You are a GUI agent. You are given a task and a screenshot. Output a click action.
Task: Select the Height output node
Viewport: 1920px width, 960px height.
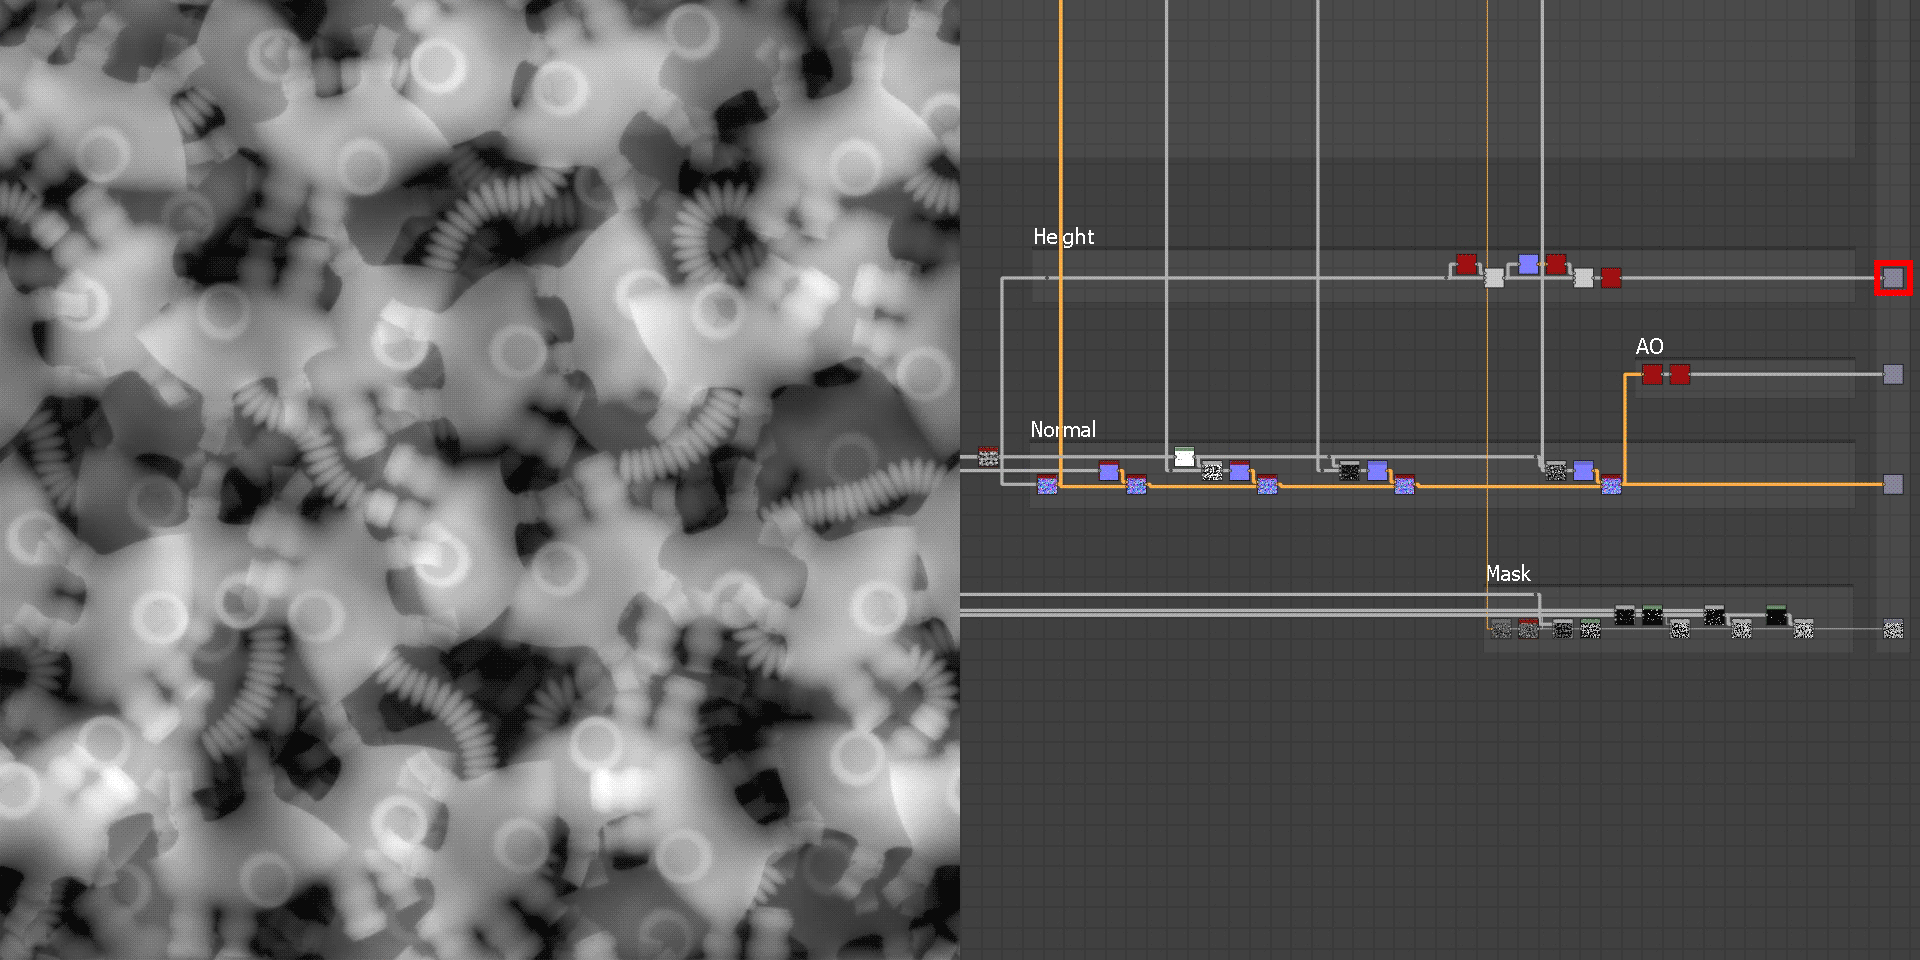click(x=1893, y=278)
